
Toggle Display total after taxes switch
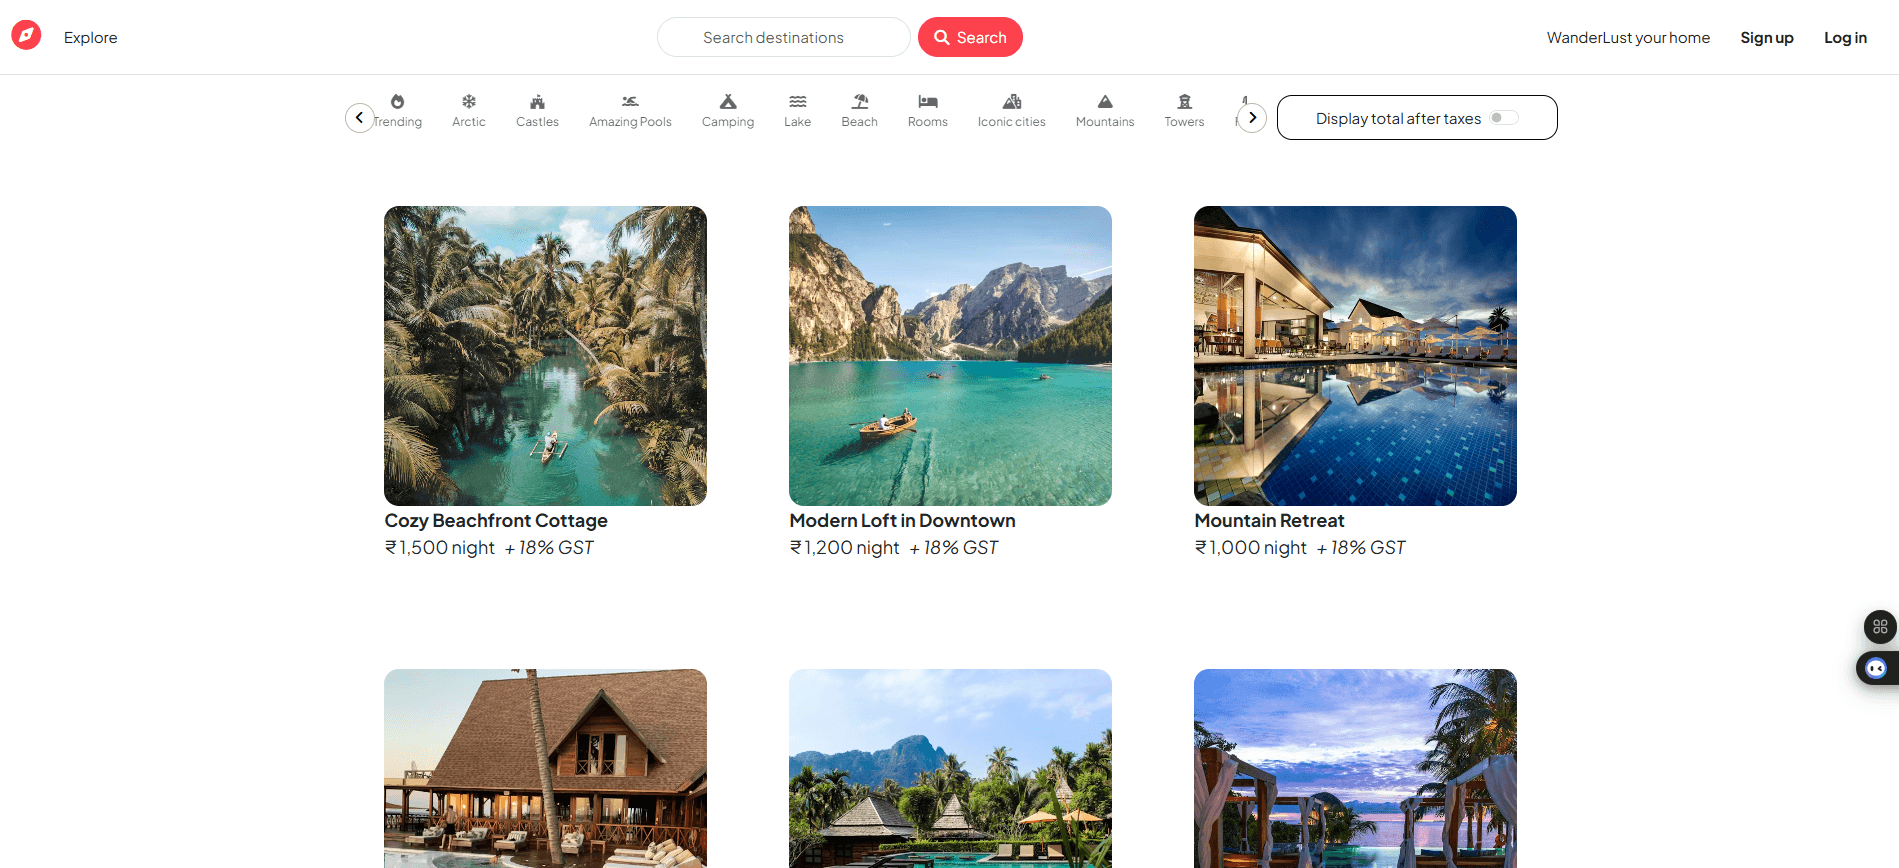point(1504,118)
